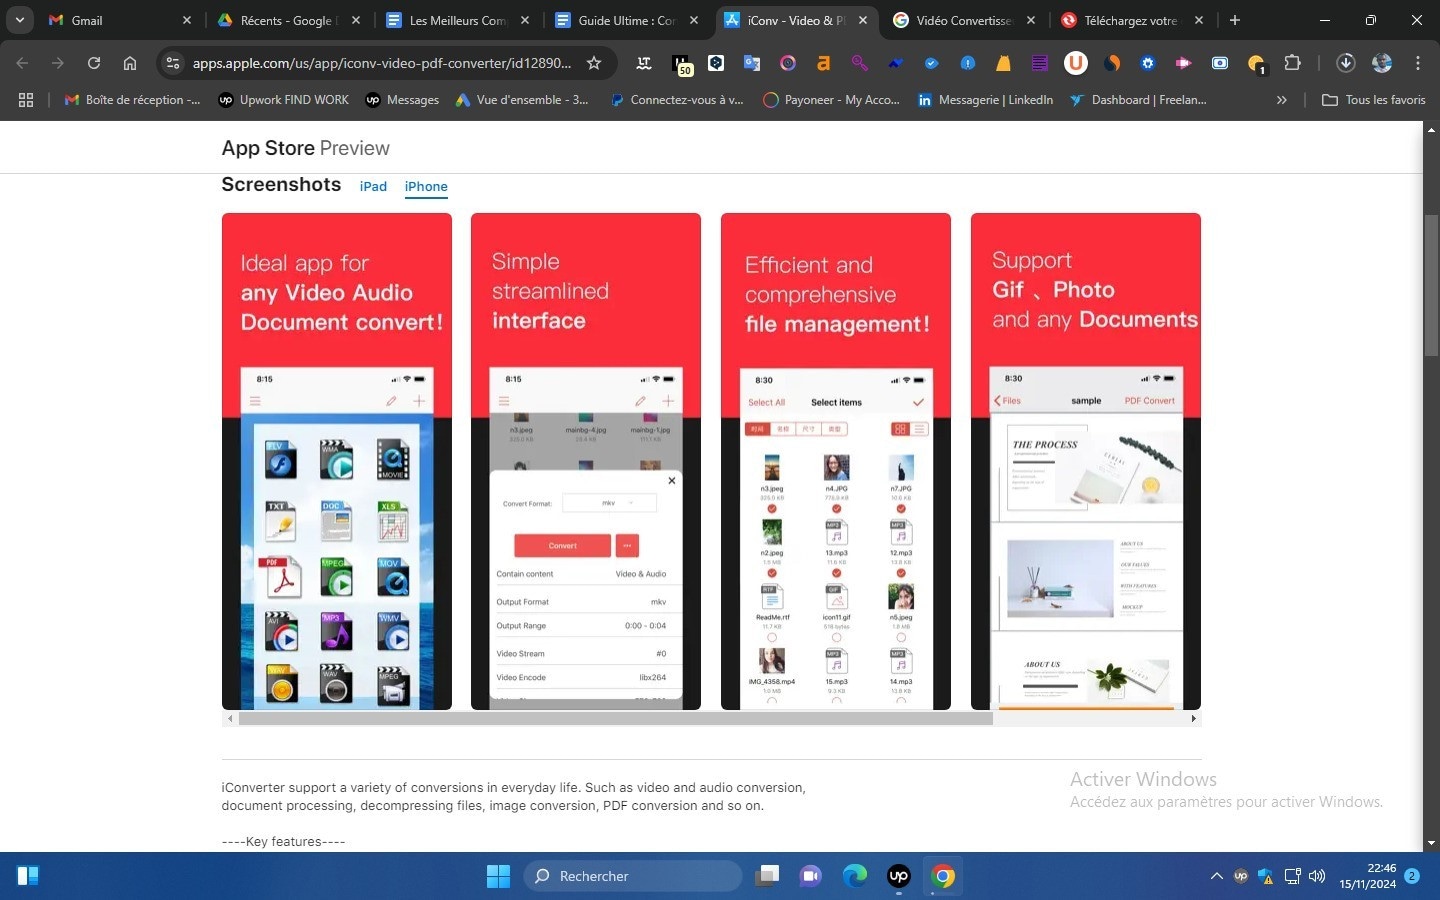Open Windows Start menu
The image size is (1440, 900).
point(498,876)
